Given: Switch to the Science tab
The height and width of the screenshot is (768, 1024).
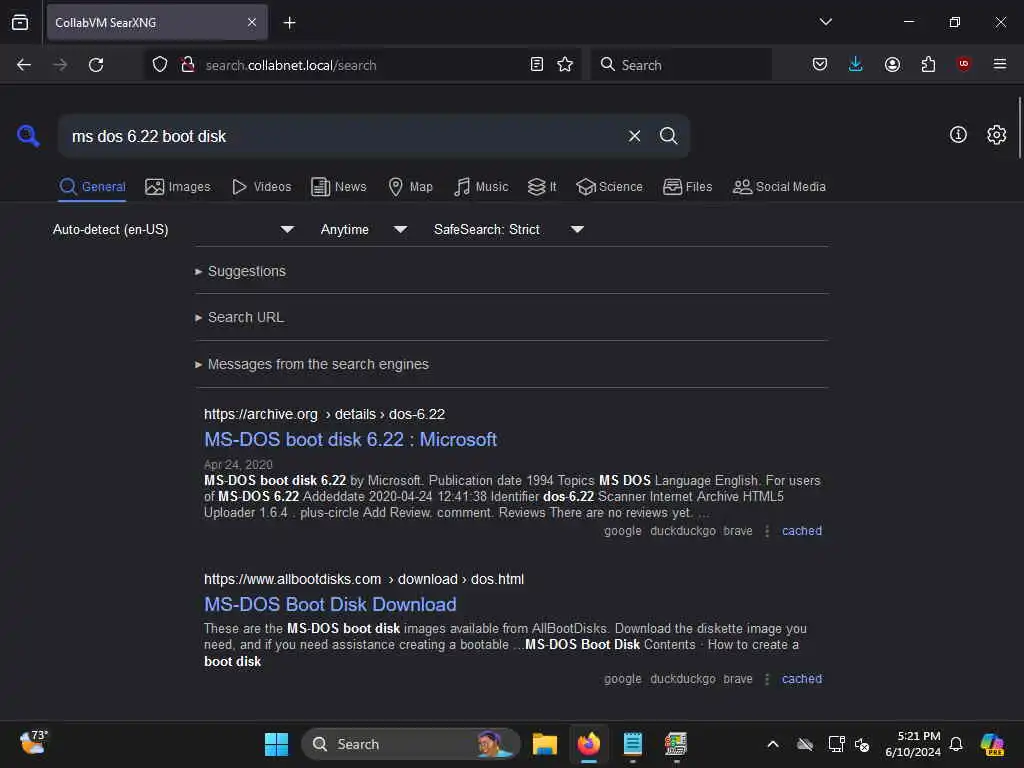Looking at the screenshot, I should (609, 187).
